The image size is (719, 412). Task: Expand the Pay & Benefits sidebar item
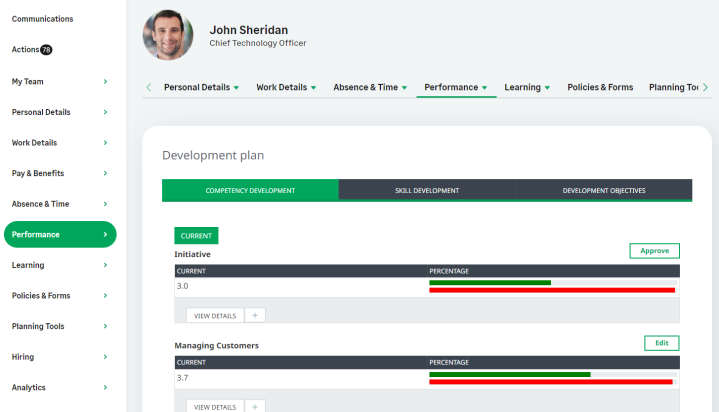point(105,173)
